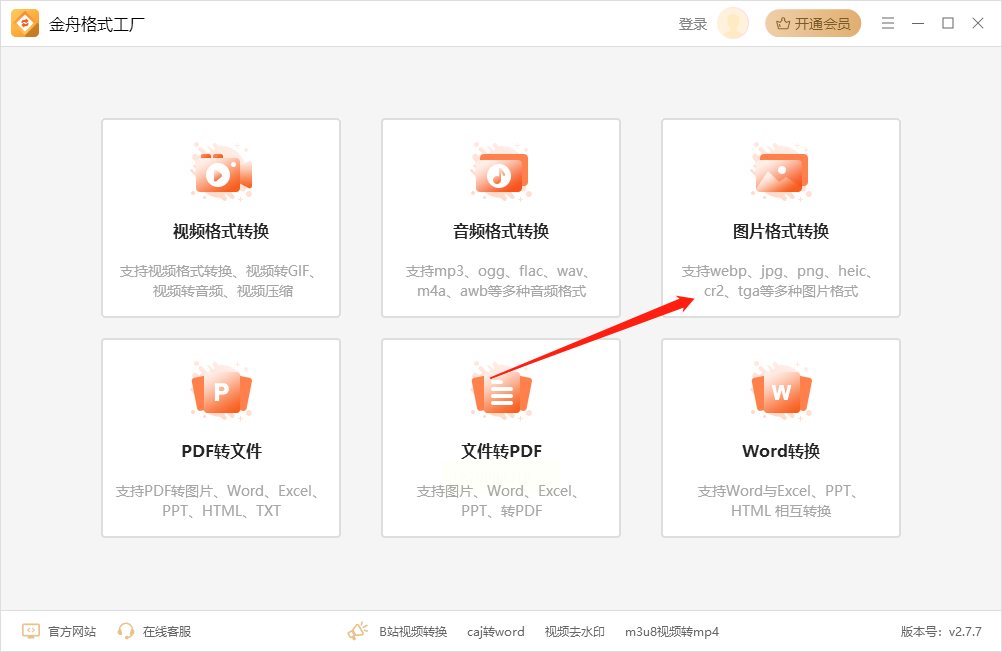
Task: Open the 视频去水印 link
Action: point(574,632)
